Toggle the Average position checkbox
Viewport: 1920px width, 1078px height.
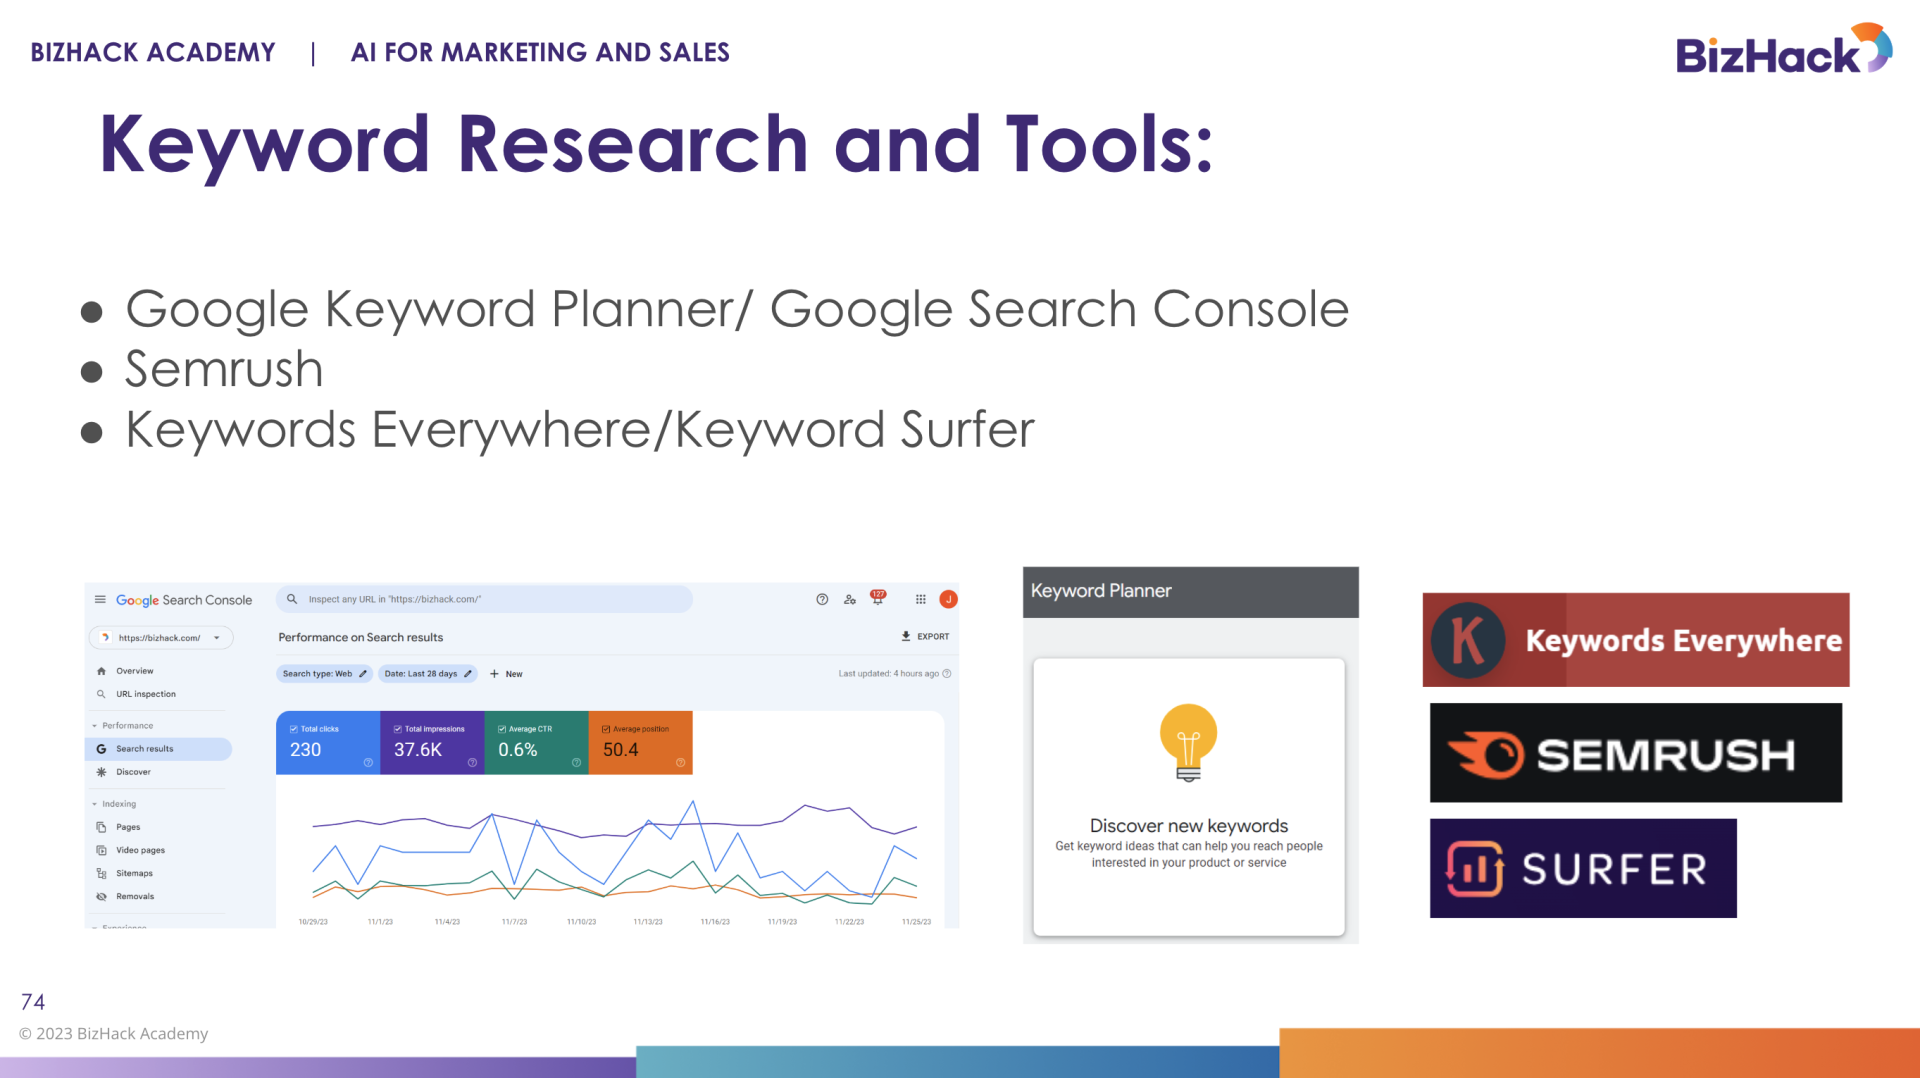pos(606,729)
